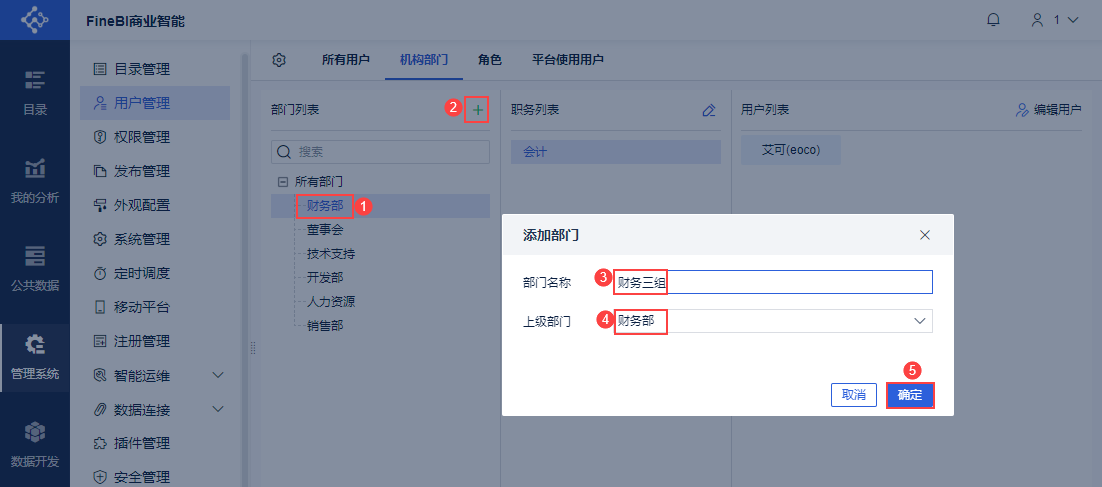Click the edit pencil icon in 职务列表
This screenshot has height=487, width=1102.
(709, 110)
